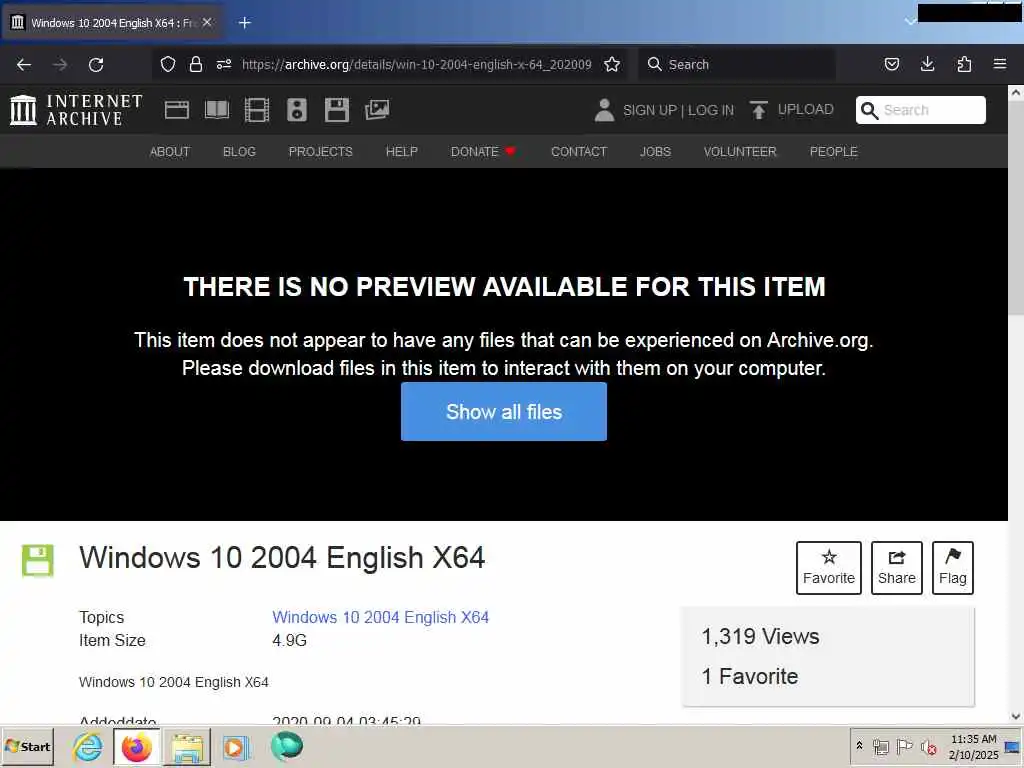Open tracking protection shield icon
Image resolution: width=1024 pixels, height=768 pixels.
pyautogui.click(x=168, y=64)
